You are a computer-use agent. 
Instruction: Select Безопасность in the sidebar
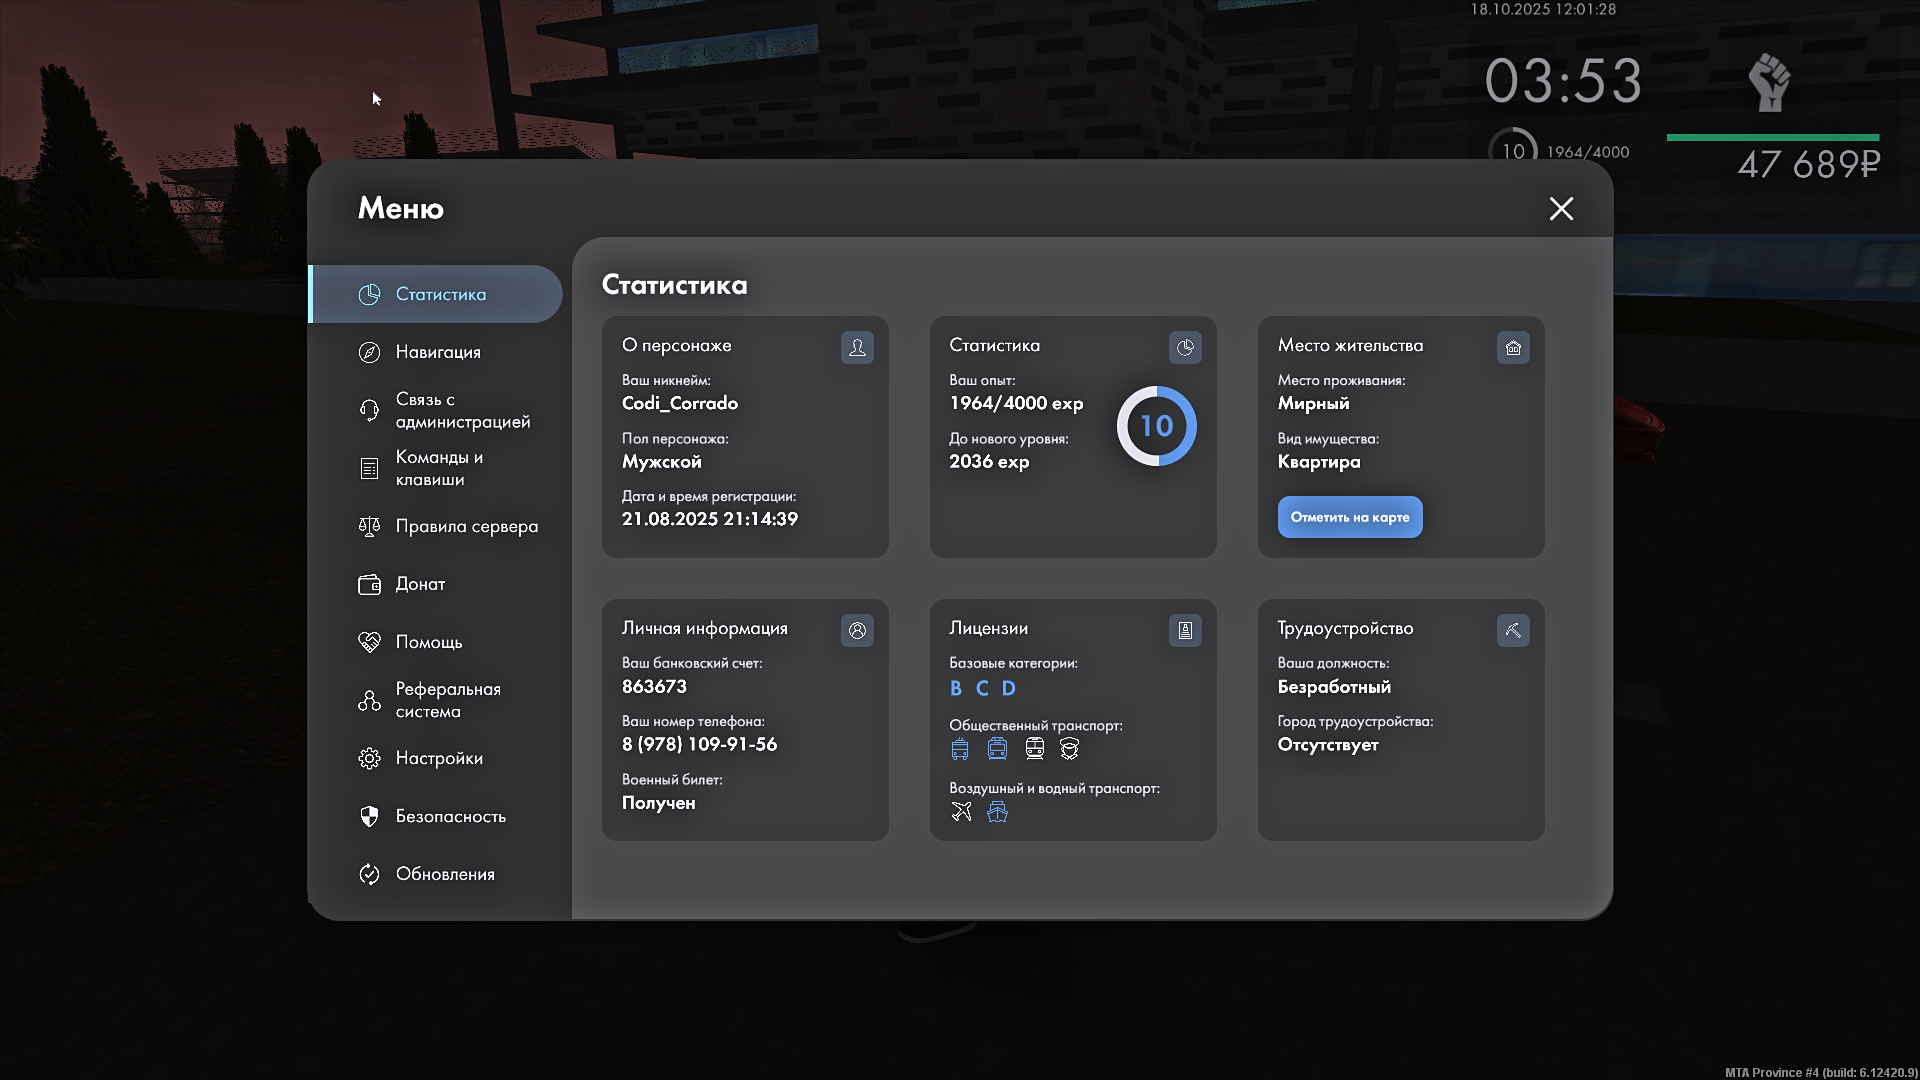click(450, 816)
